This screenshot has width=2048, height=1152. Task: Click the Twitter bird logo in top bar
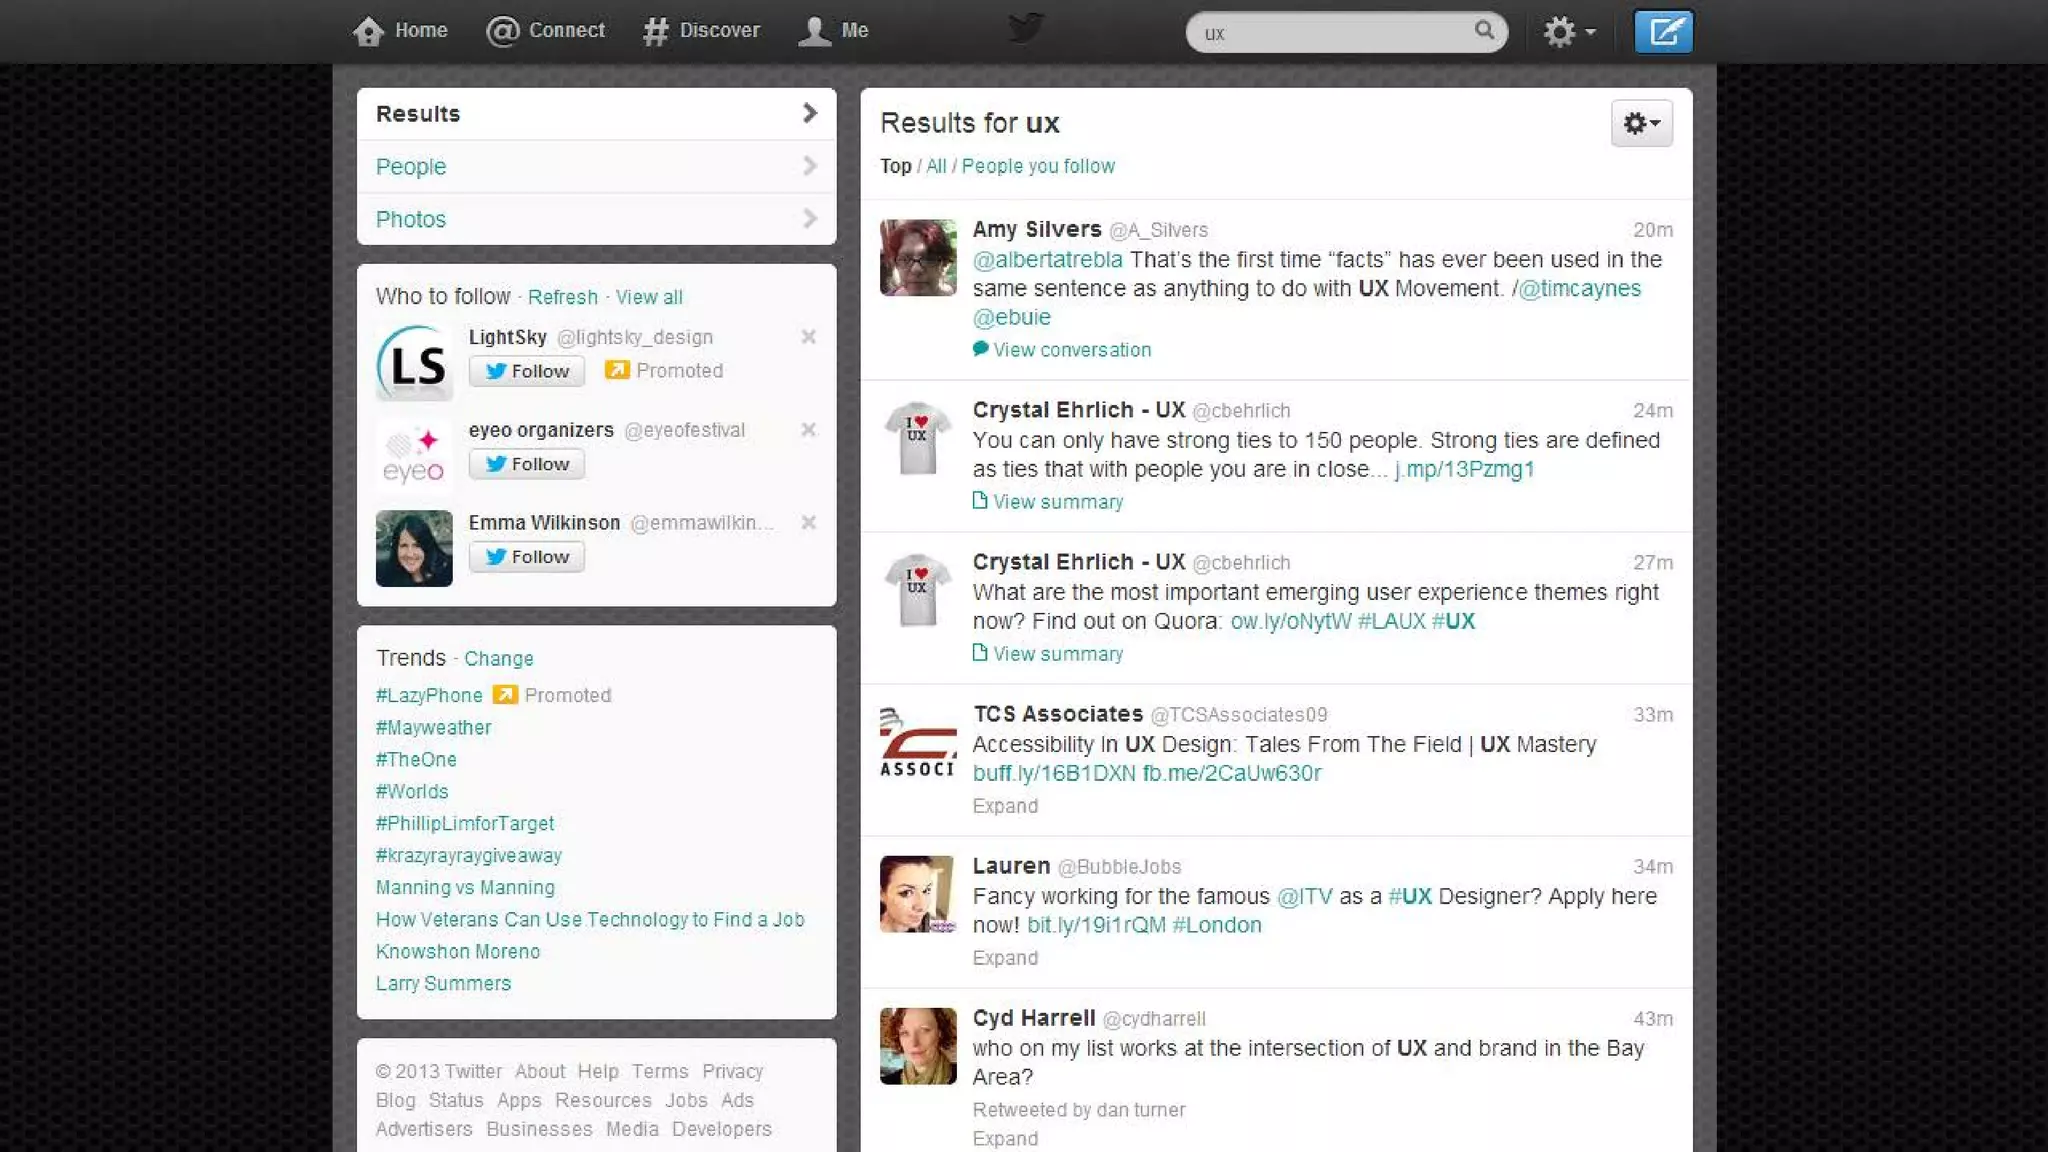coord(1025,28)
